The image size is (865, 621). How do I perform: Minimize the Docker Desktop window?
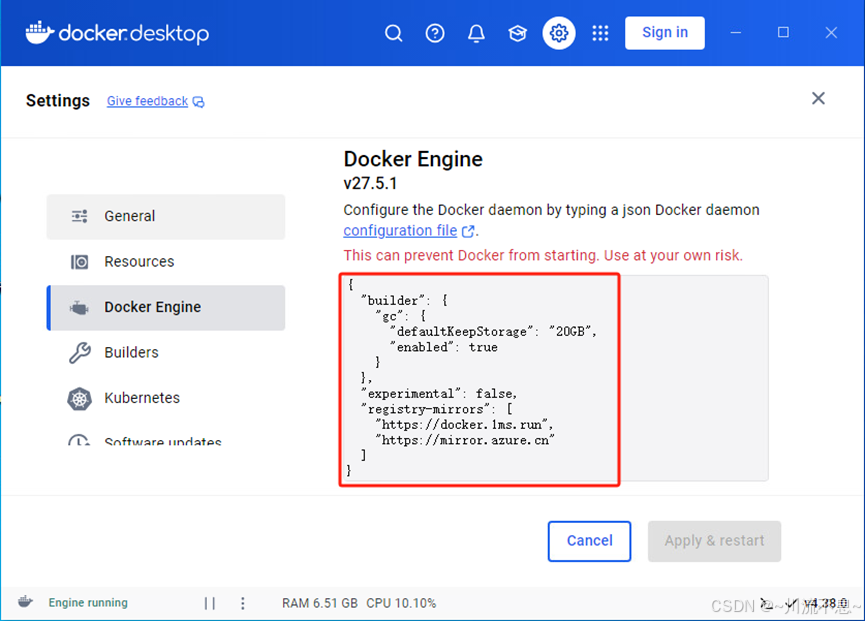coord(735,33)
